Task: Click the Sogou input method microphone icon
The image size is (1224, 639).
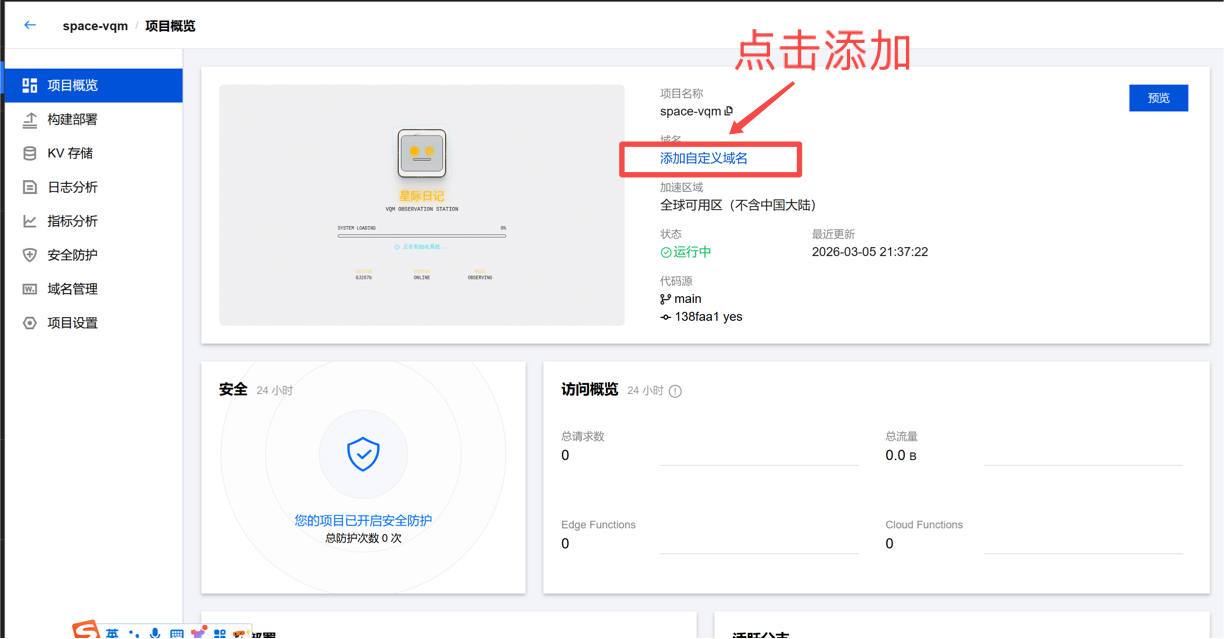Action: click(155, 633)
